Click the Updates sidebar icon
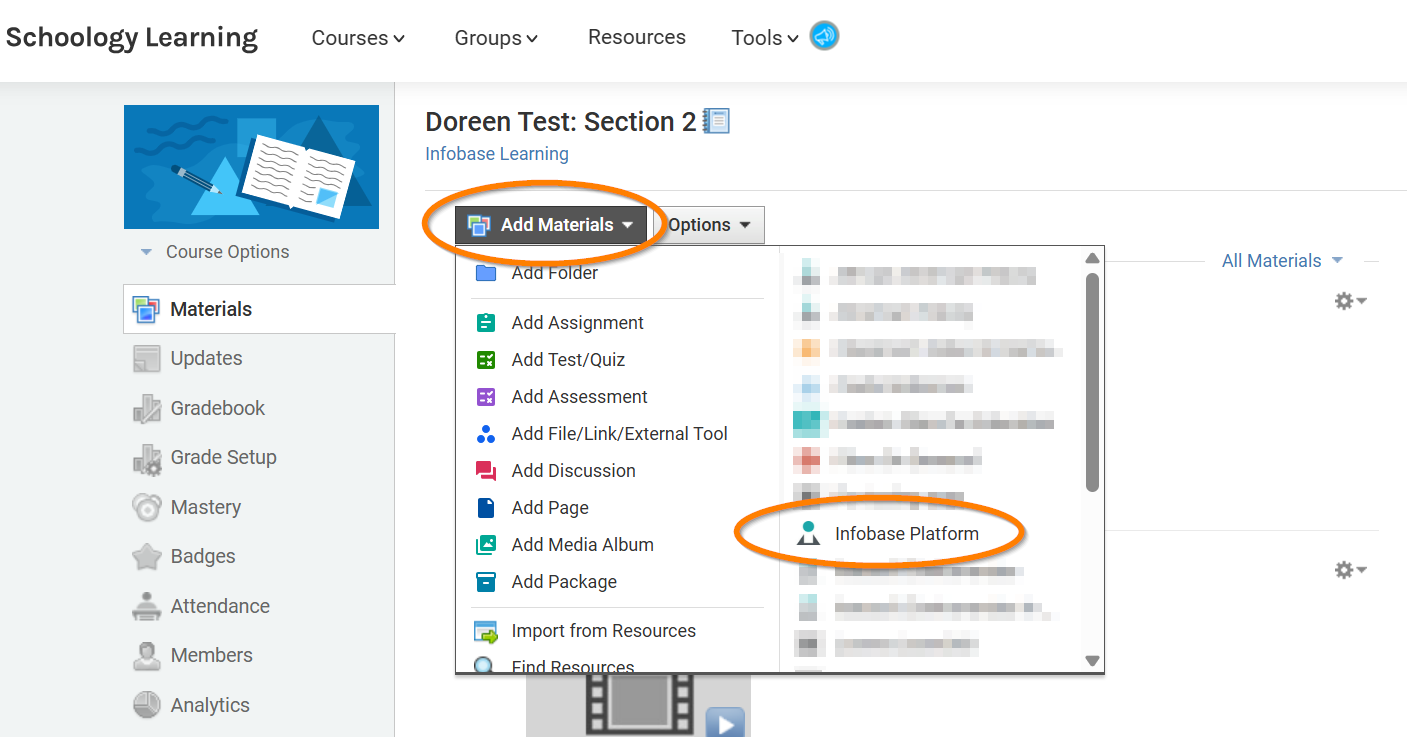This screenshot has width=1407, height=737. click(x=146, y=358)
